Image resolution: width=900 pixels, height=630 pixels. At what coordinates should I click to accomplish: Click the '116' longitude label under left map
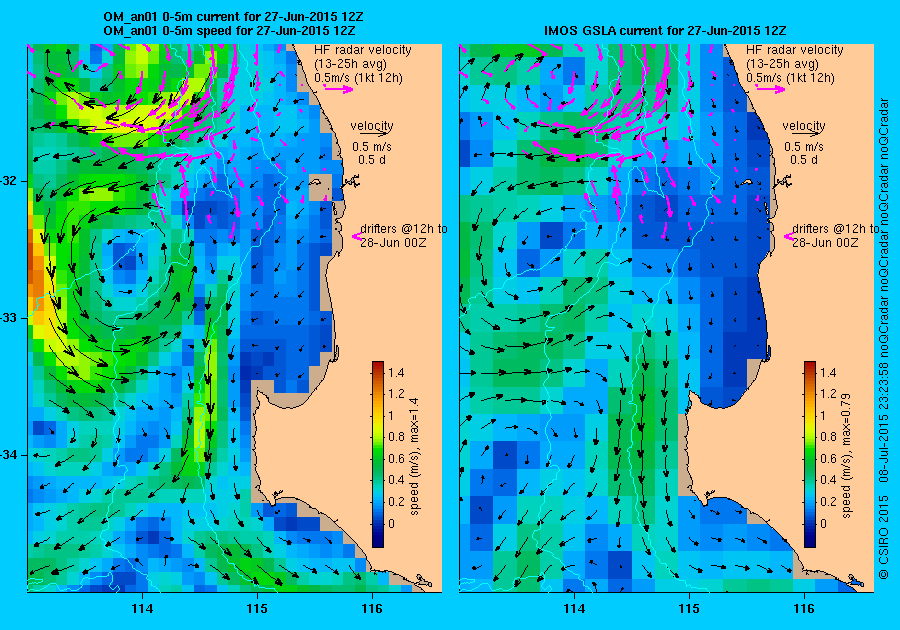click(372, 609)
